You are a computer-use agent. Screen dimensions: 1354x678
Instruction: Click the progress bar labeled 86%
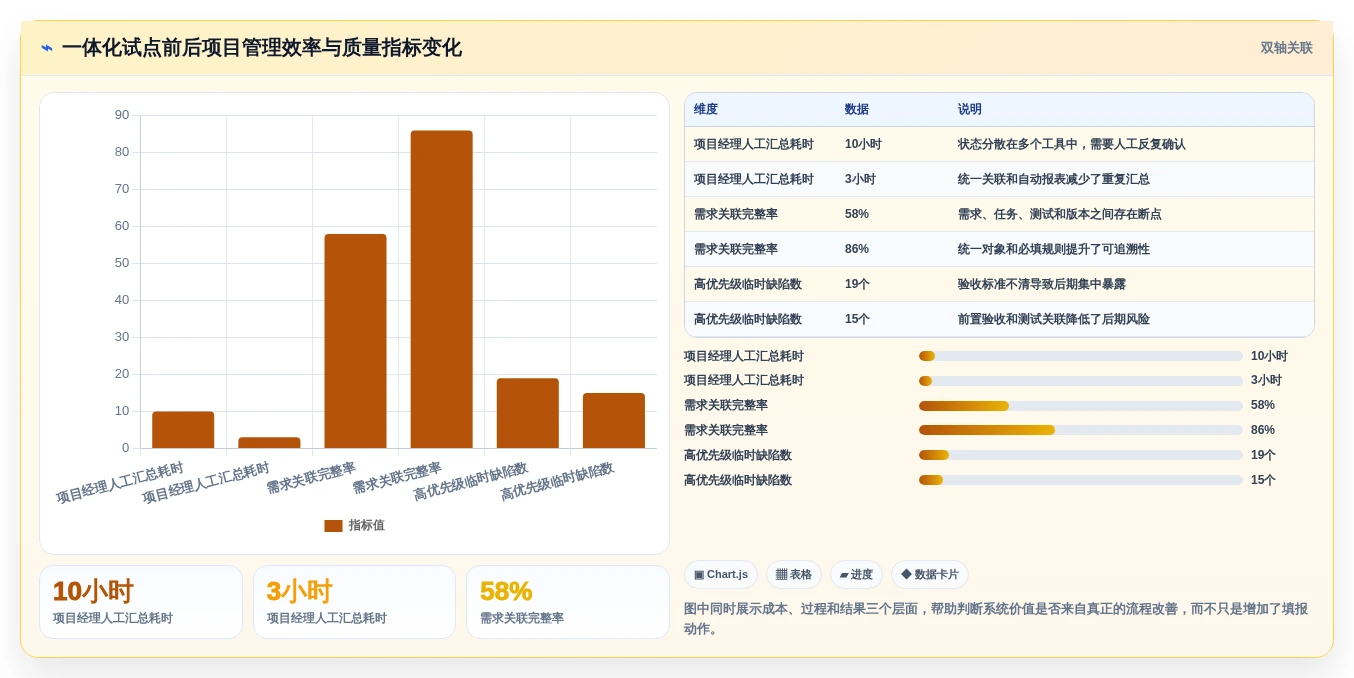click(x=1081, y=430)
